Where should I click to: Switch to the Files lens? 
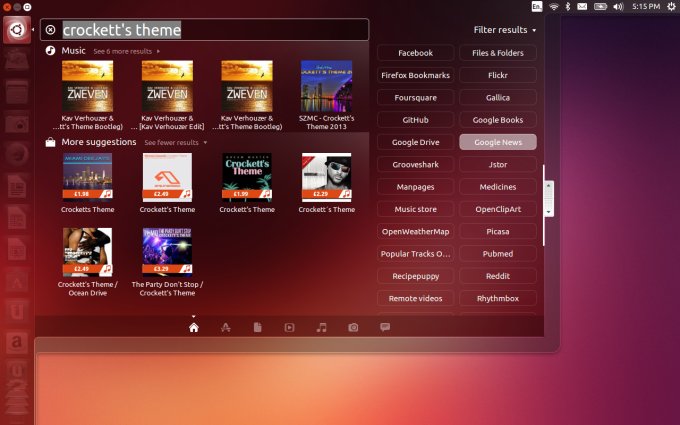(257, 327)
